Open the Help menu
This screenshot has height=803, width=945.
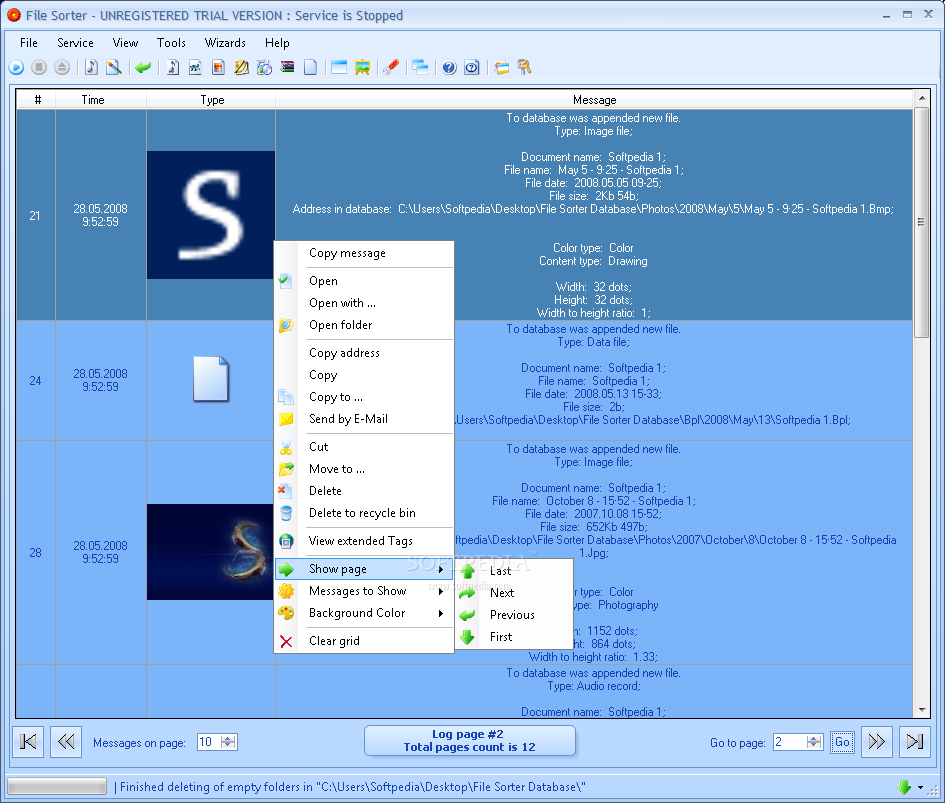coord(277,43)
